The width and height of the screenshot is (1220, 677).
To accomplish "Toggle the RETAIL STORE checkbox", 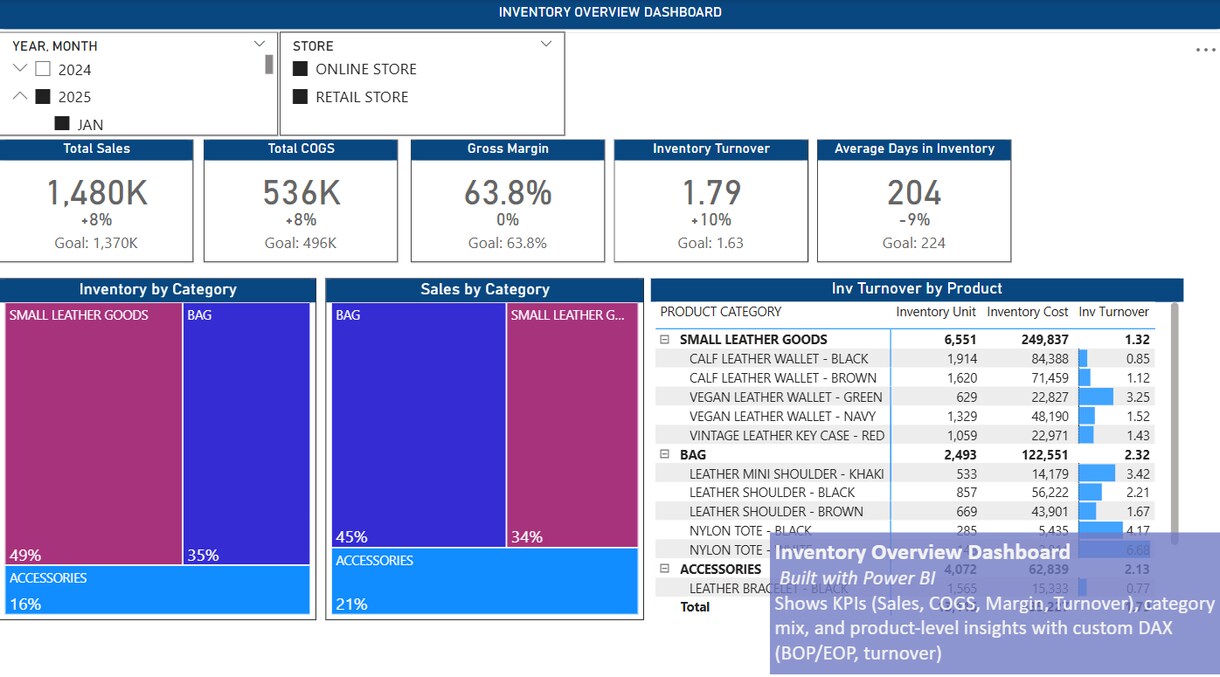I will pyautogui.click(x=300, y=97).
